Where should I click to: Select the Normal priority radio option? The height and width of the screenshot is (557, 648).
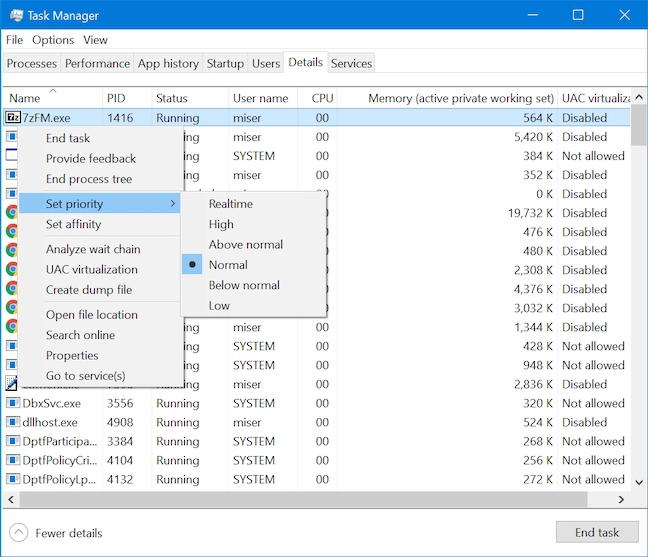(192, 264)
